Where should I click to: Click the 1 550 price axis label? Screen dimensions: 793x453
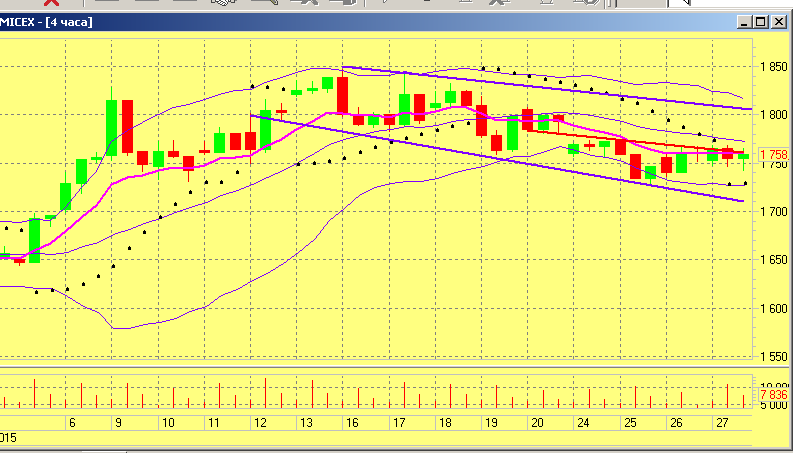coord(774,357)
